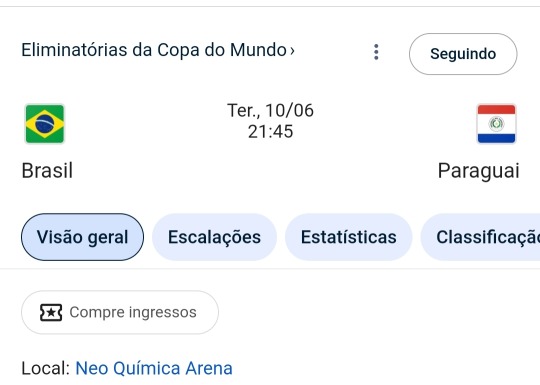Tap the Brazil flag icon
540x385 pixels.
(45, 124)
